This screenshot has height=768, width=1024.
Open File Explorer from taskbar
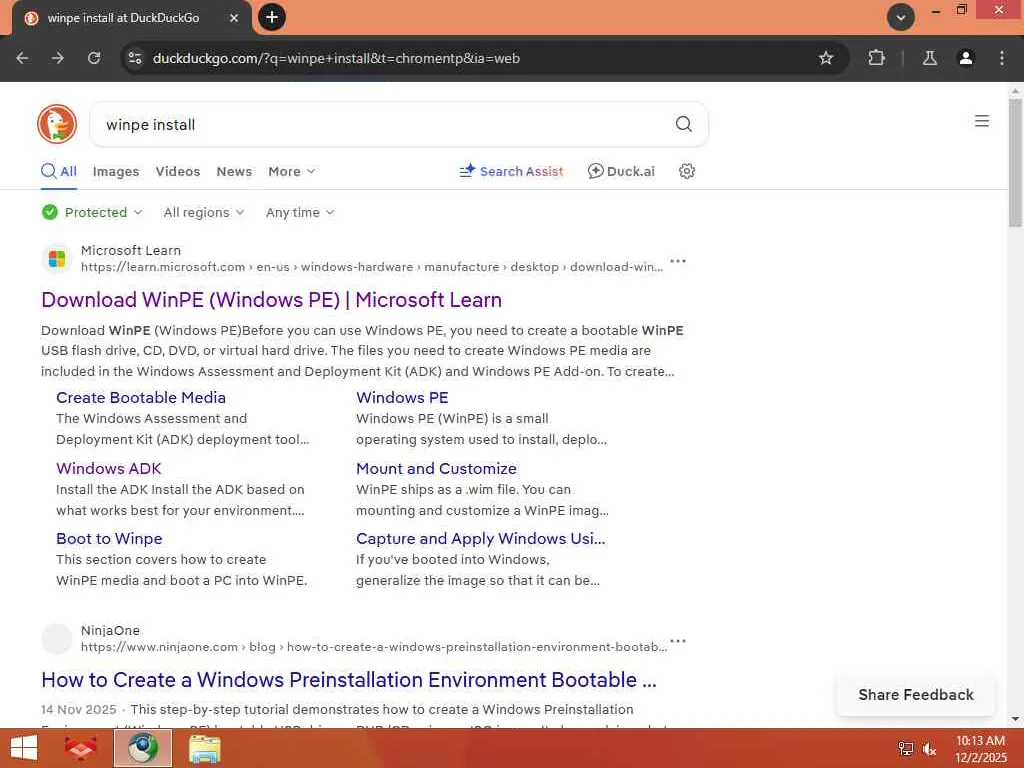pos(204,748)
